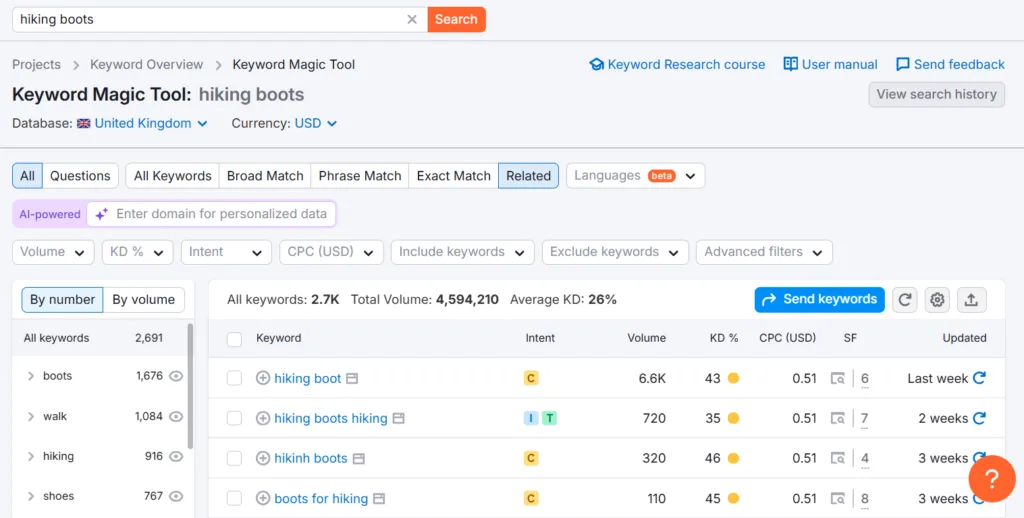This screenshot has width=1024, height=518.
Task: Switch to the Questions tab
Action: coord(80,176)
